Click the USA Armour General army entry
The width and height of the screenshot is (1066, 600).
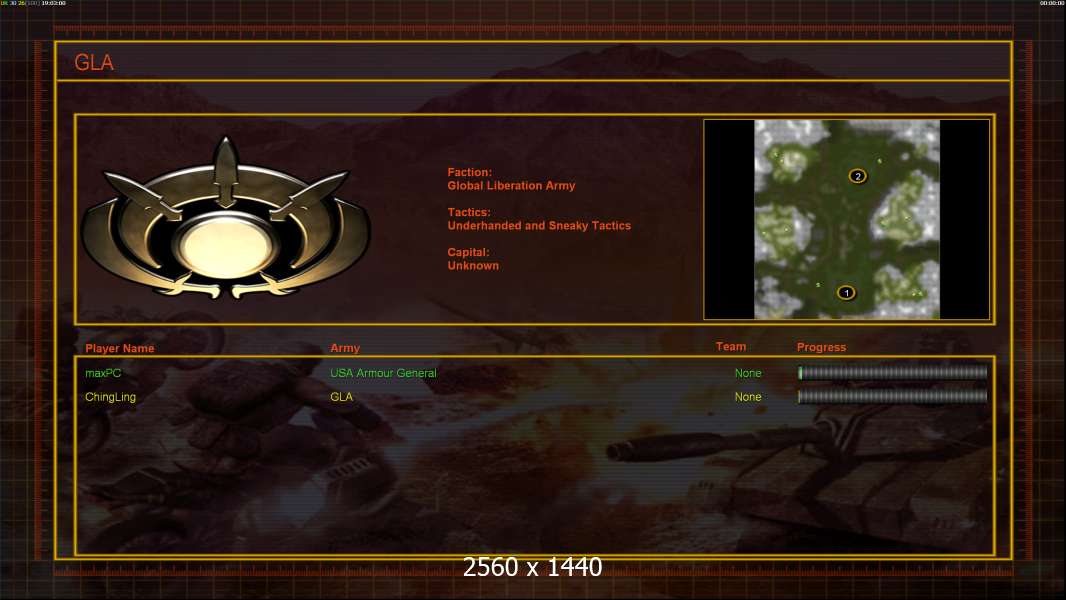tap(383, 373)
